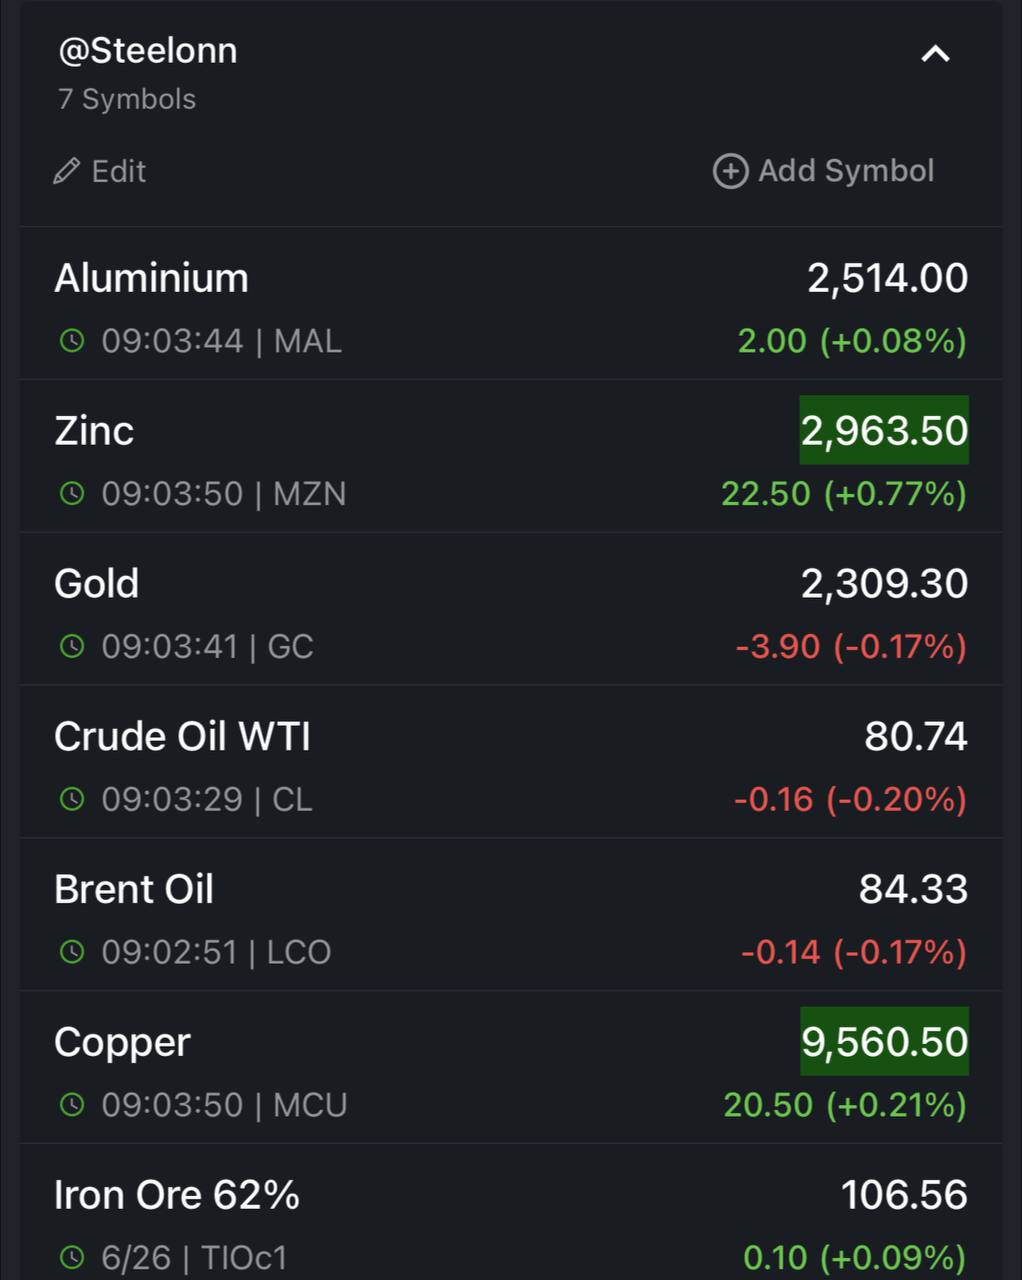Open the Zinc symbol details
Viewport: 1022px width, 1280px height.
click(511, 457)
